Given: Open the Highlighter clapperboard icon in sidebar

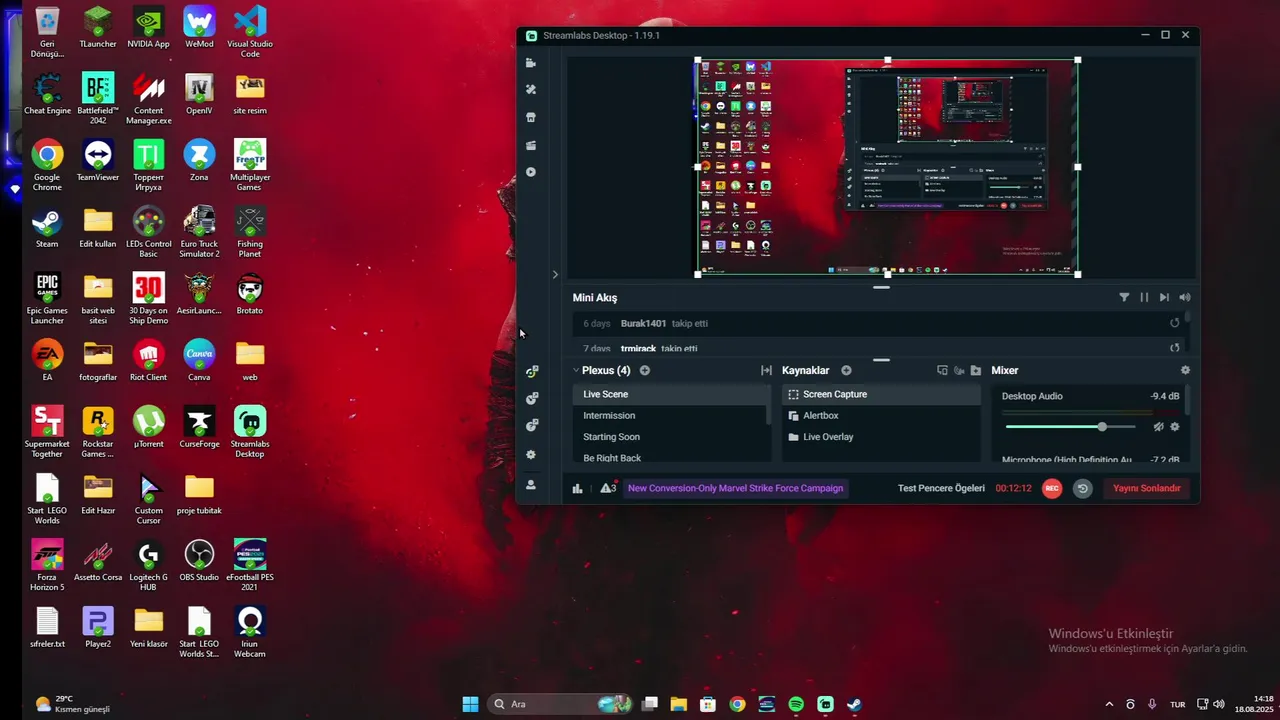Looking at the screenshot, I should click(x=531, y=145).
